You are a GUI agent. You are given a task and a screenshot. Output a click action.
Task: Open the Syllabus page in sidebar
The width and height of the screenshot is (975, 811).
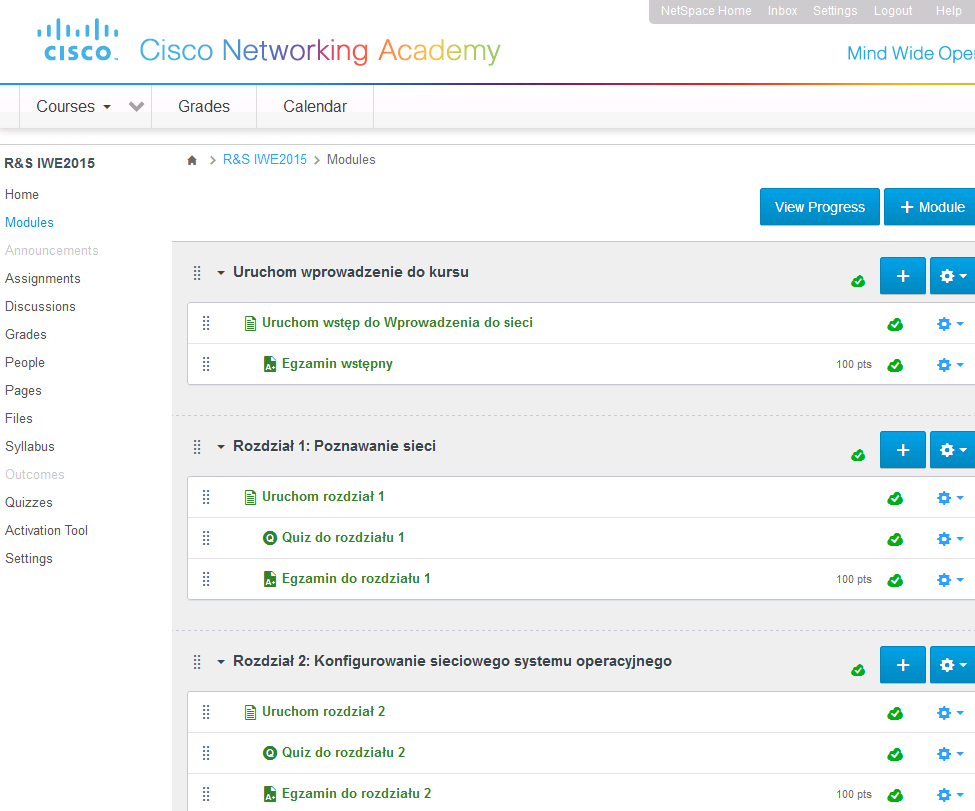click(30, 447)
